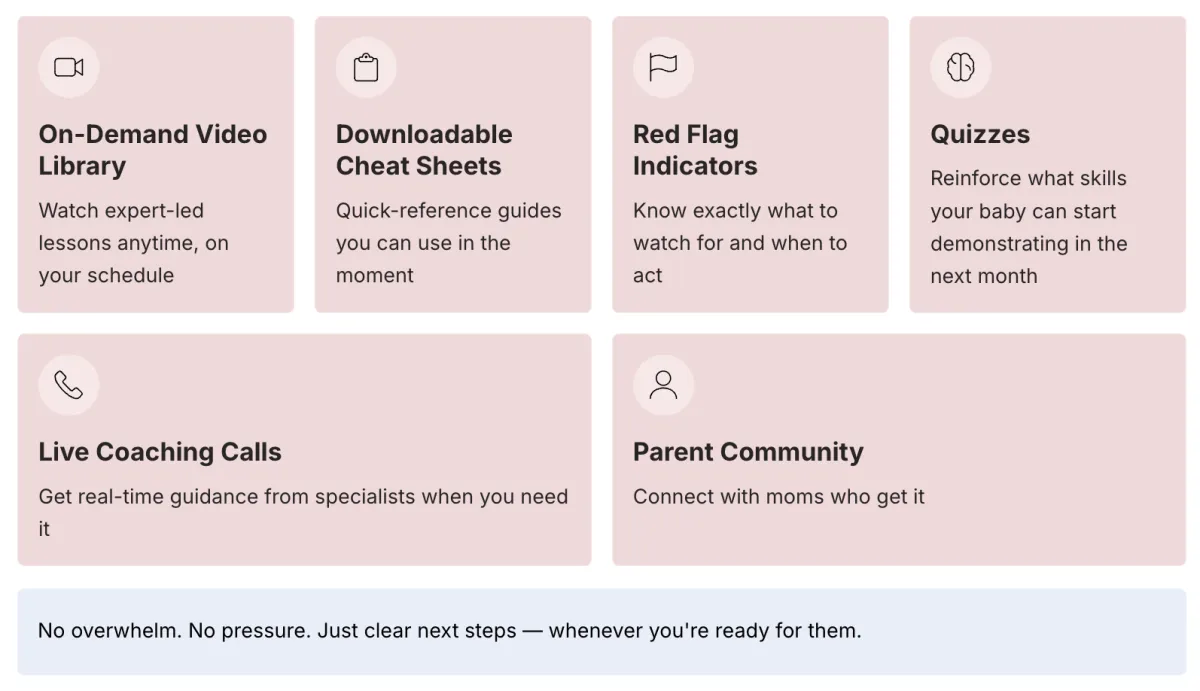Click the flag icon for Red Flag Indicators

[663, 67]
